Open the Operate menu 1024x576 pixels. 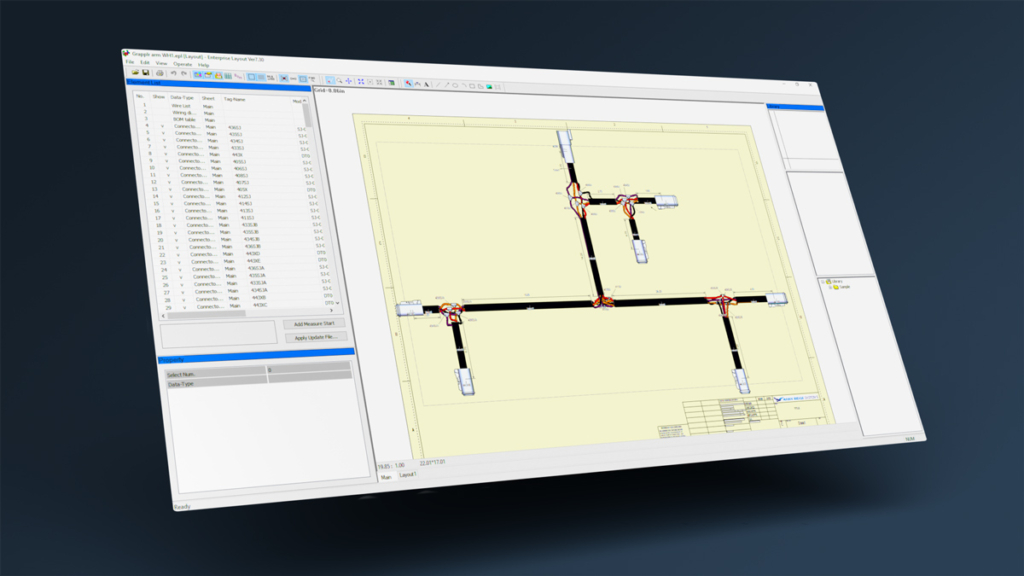(x=181, y=64)
